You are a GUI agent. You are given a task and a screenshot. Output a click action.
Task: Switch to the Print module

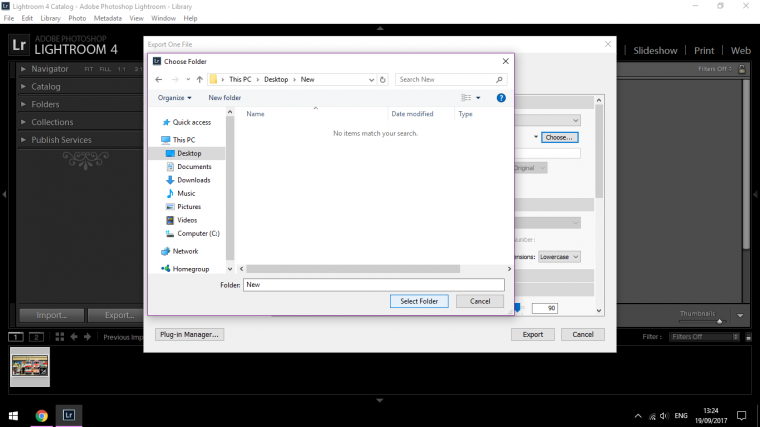click(x=704, y=50)
